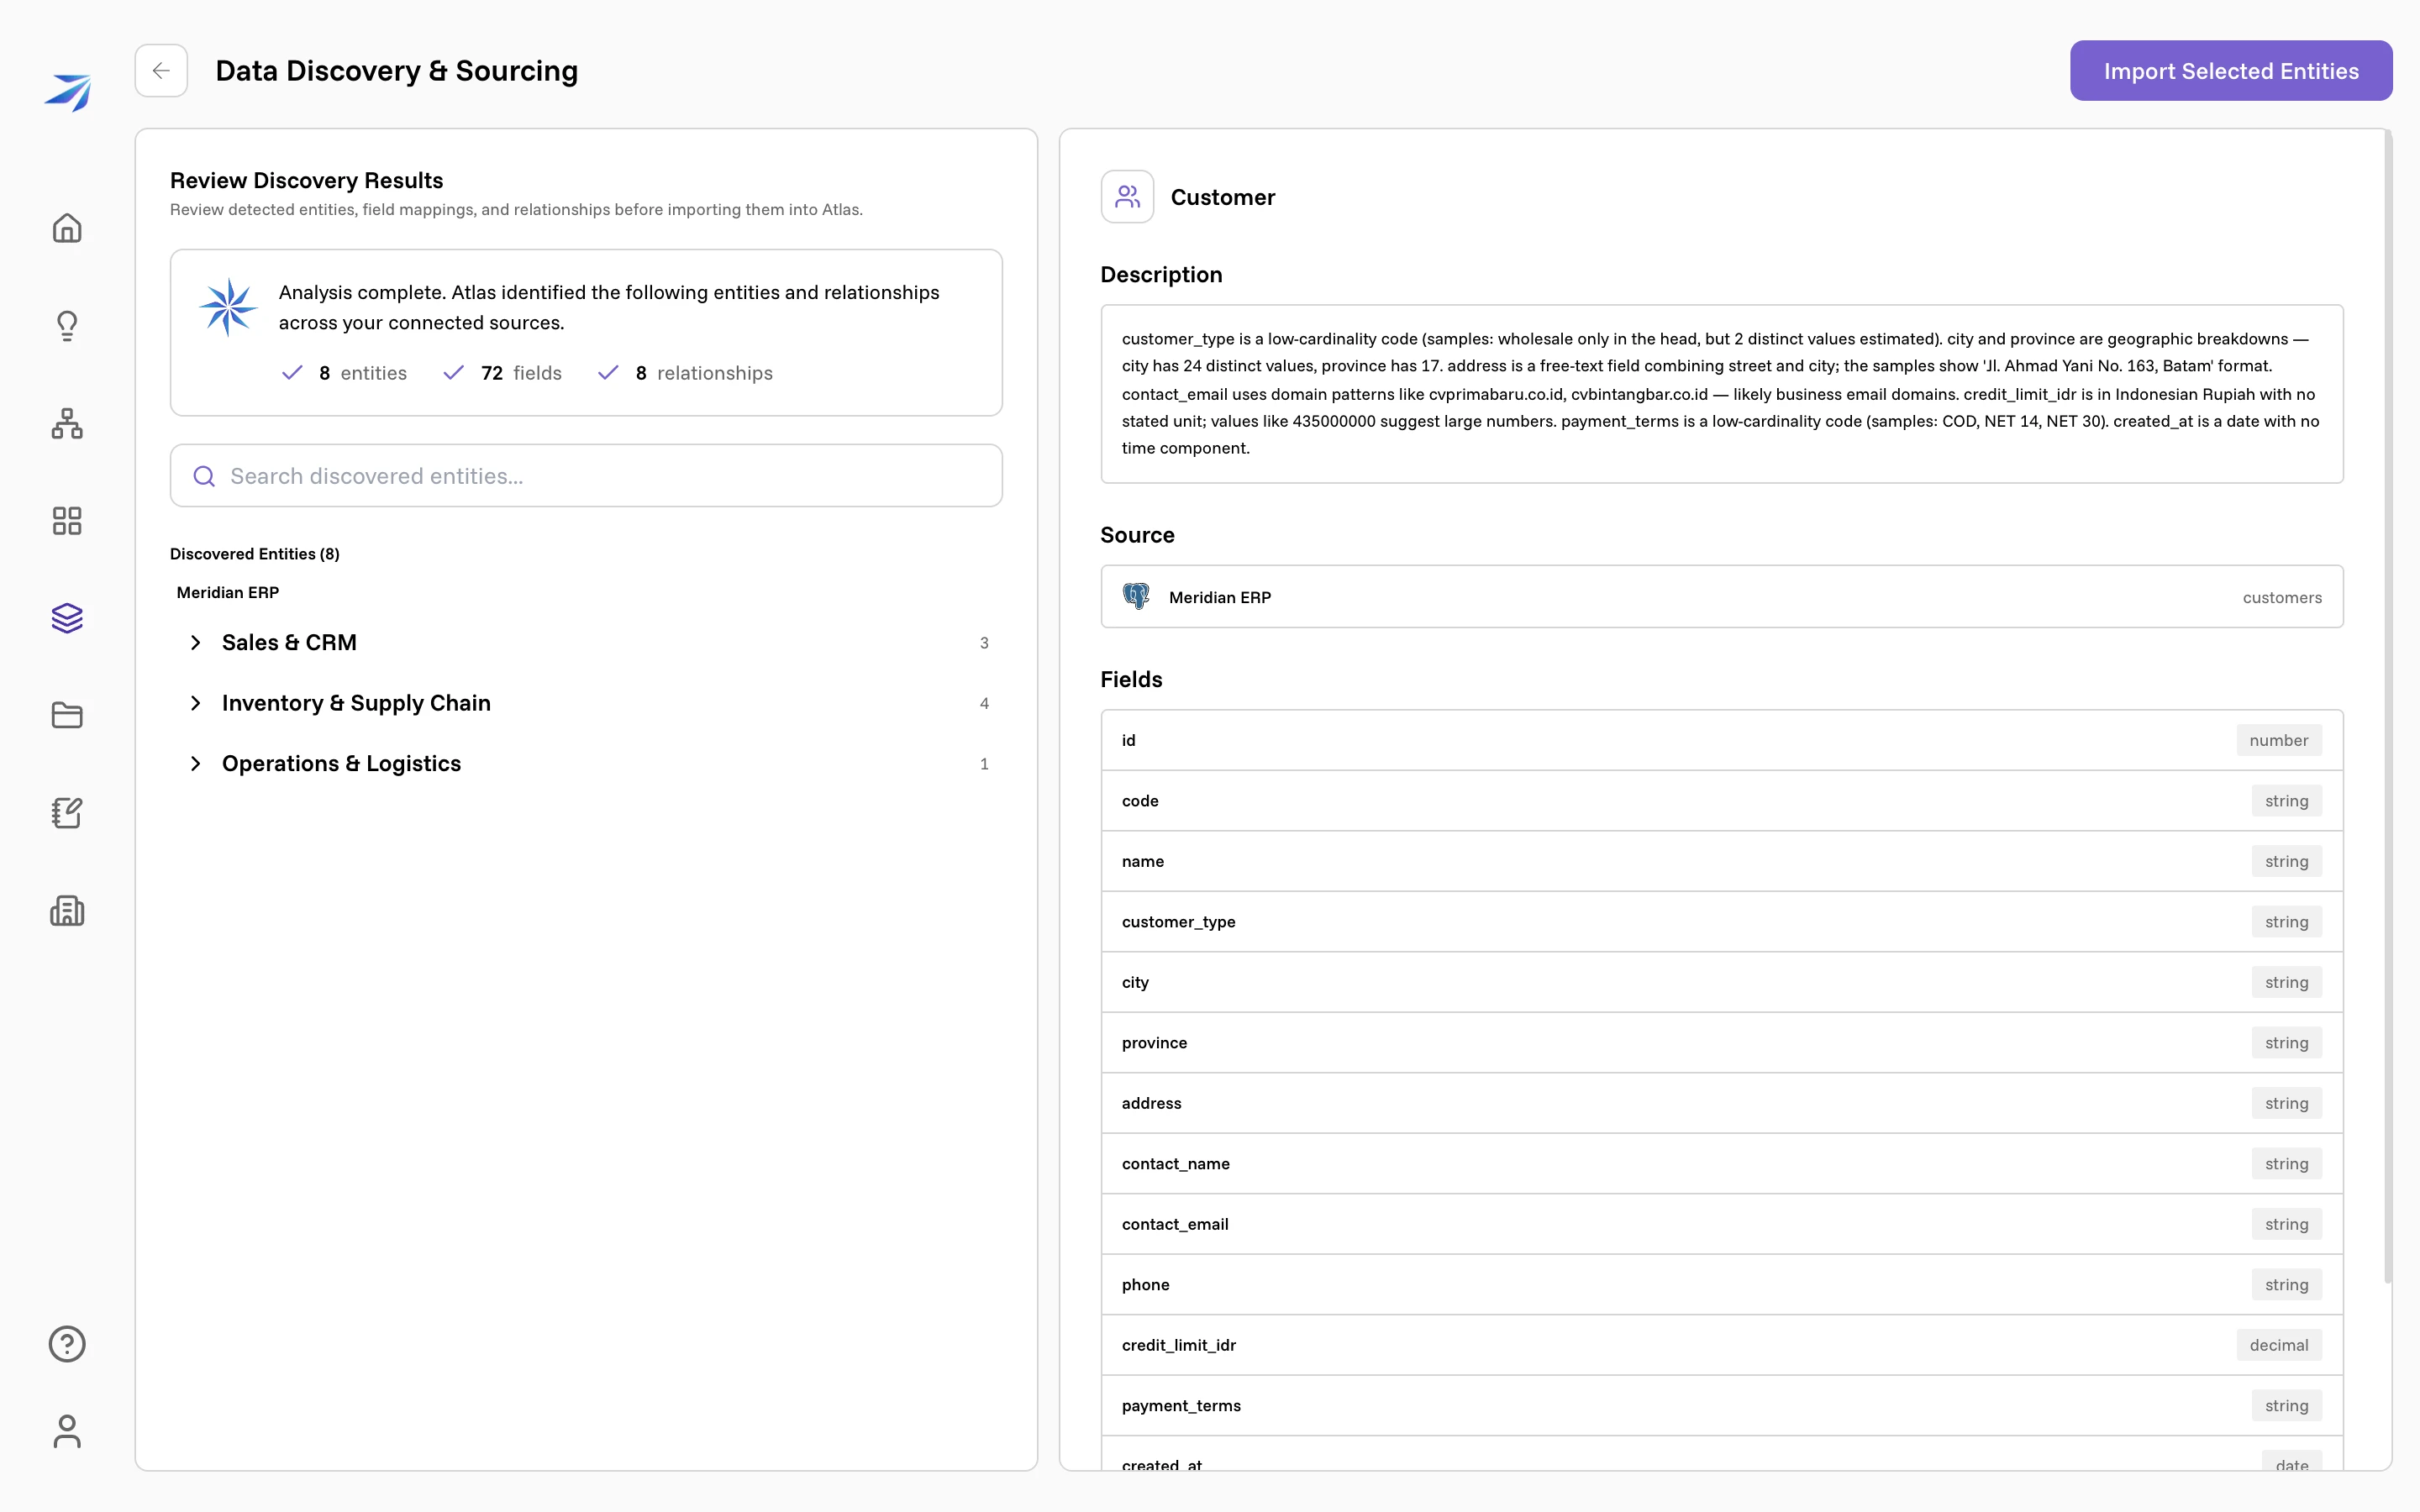2420x1512 pixels.
Task: Open the hierarchy network sidebar icon
Action: click(67, 423)
